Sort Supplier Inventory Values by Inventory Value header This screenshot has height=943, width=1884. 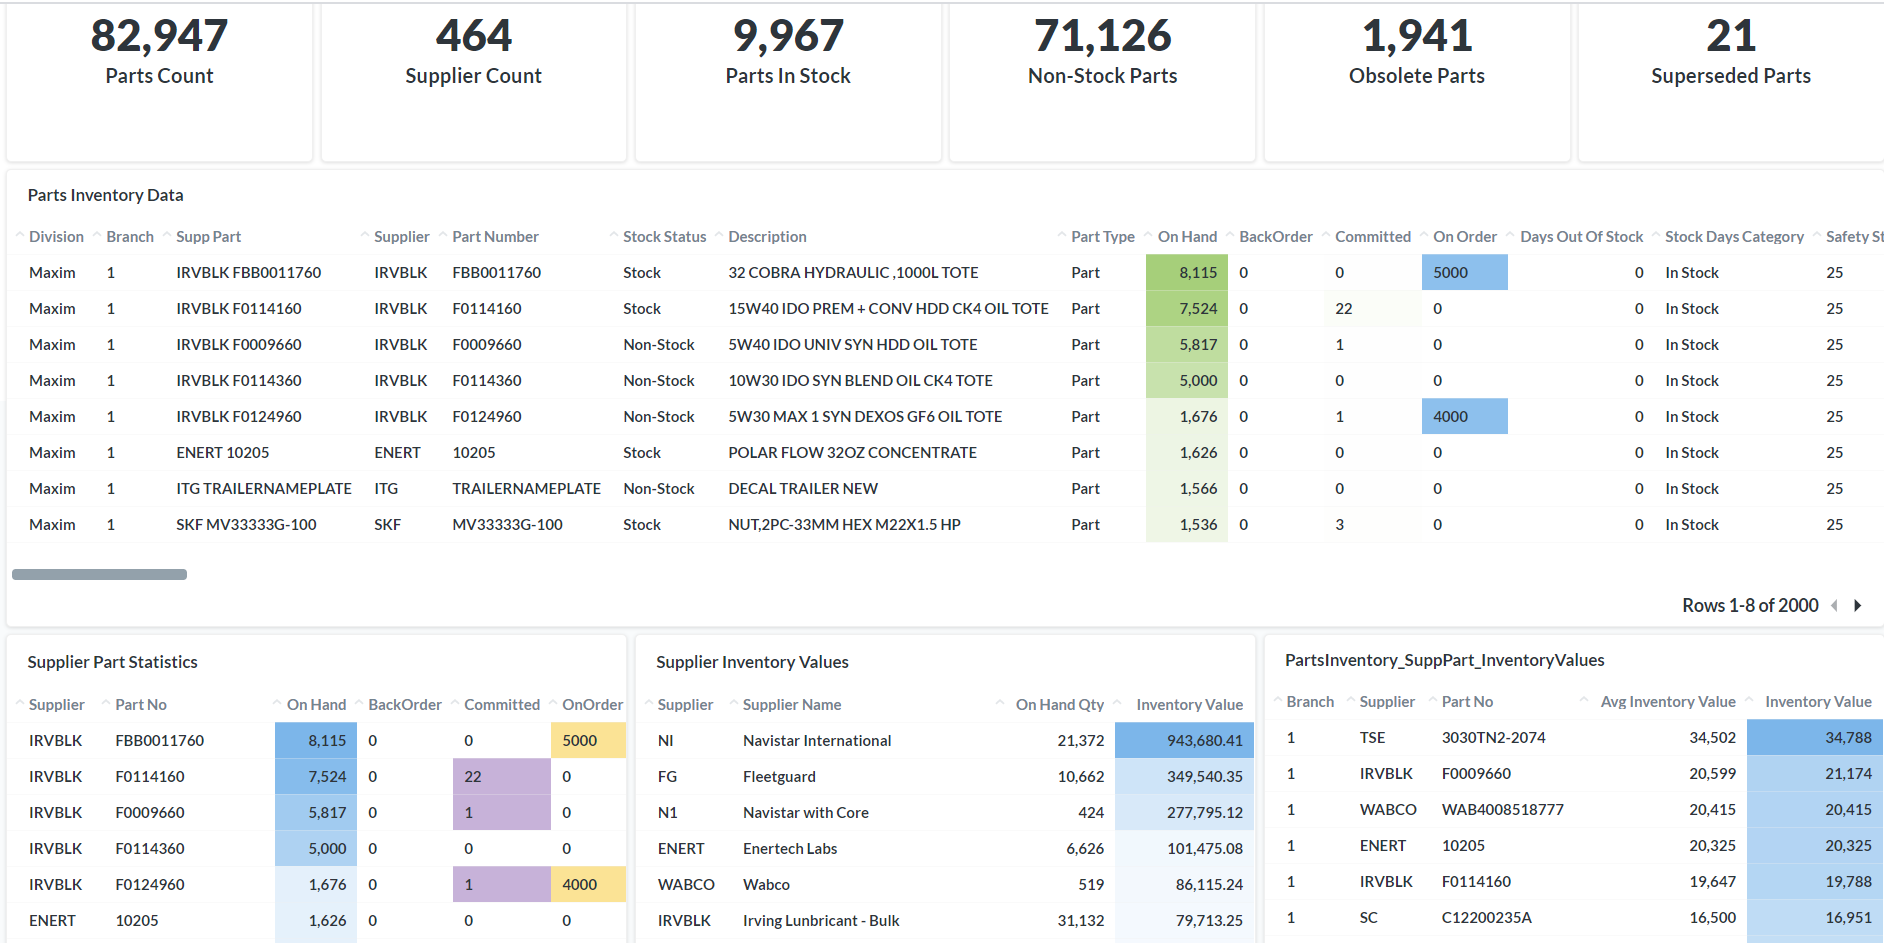click(x=1189, y=705)
